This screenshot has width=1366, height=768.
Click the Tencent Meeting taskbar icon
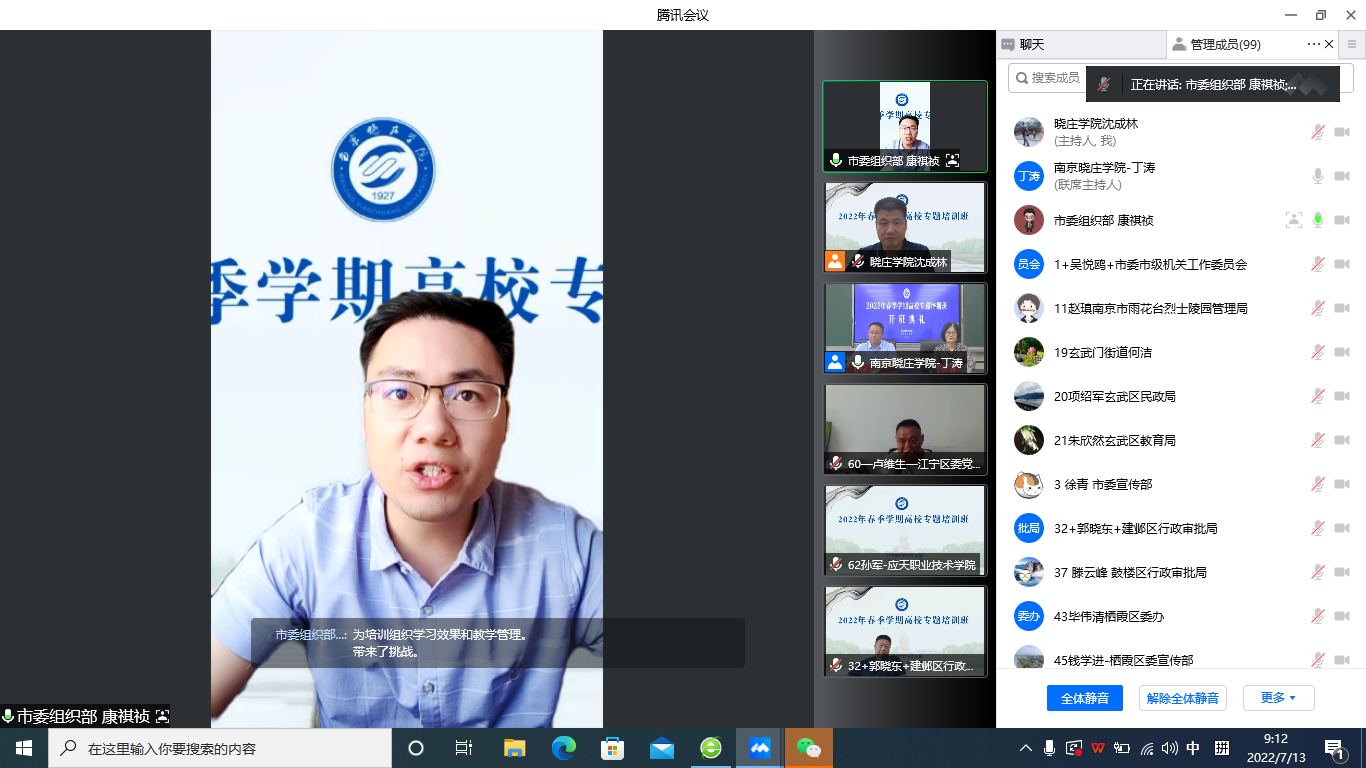click(x=760, y=748)
